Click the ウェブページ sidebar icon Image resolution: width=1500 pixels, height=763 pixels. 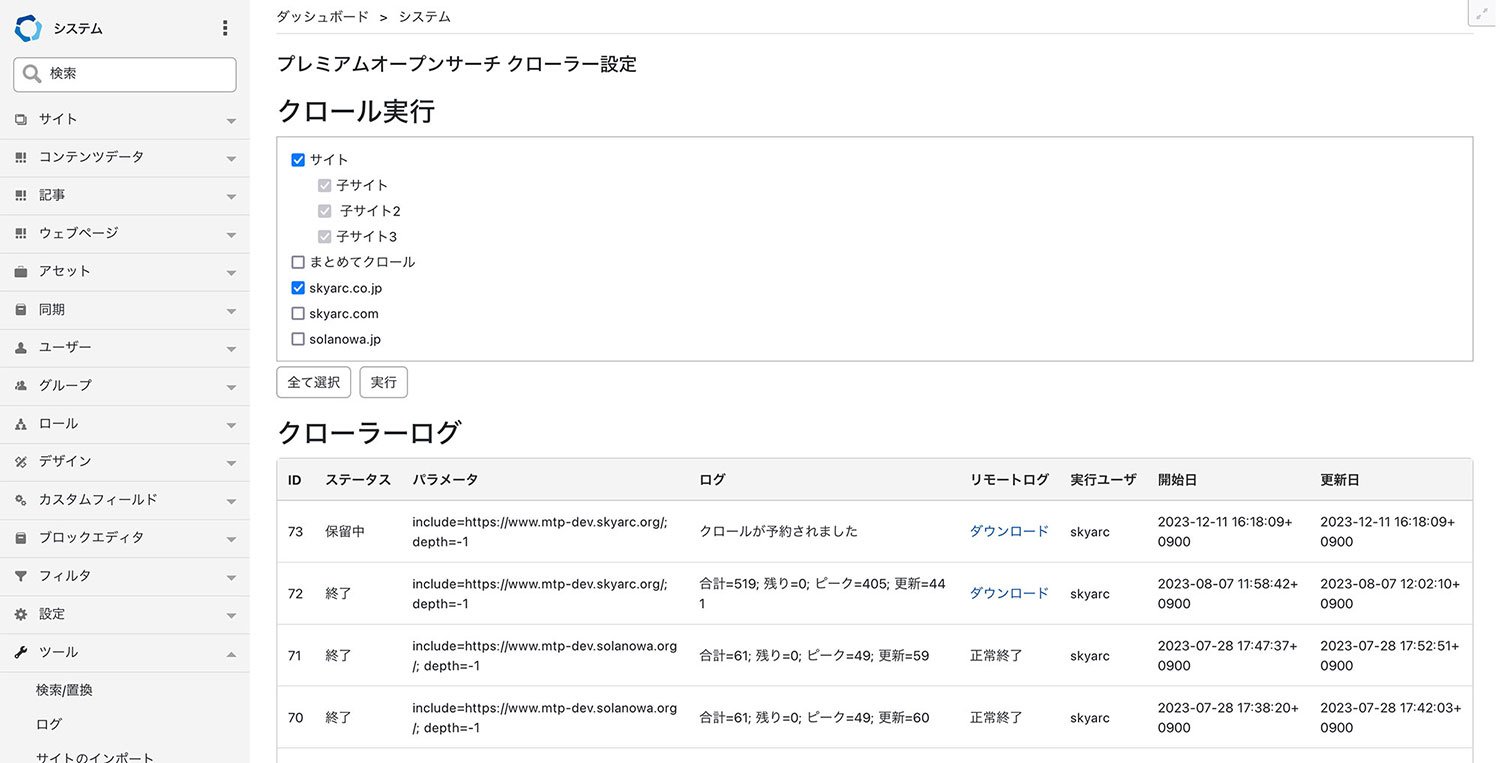21,233
